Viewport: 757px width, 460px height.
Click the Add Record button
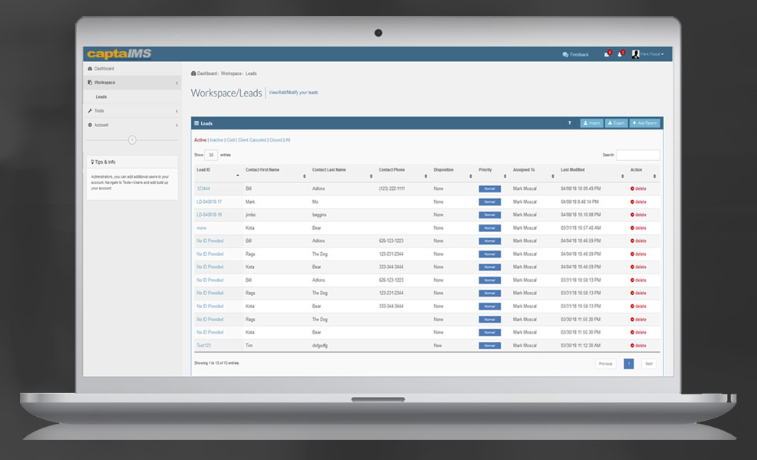[645, 123]
